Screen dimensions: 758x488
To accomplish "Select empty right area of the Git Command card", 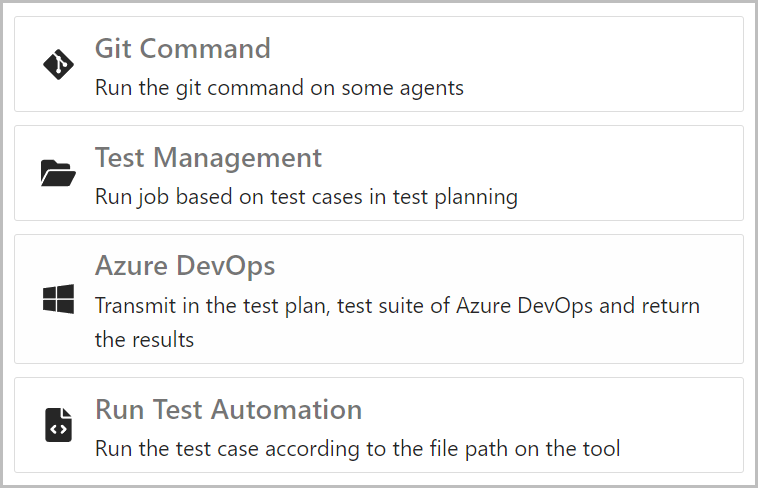I will click(x=604, y=64).
